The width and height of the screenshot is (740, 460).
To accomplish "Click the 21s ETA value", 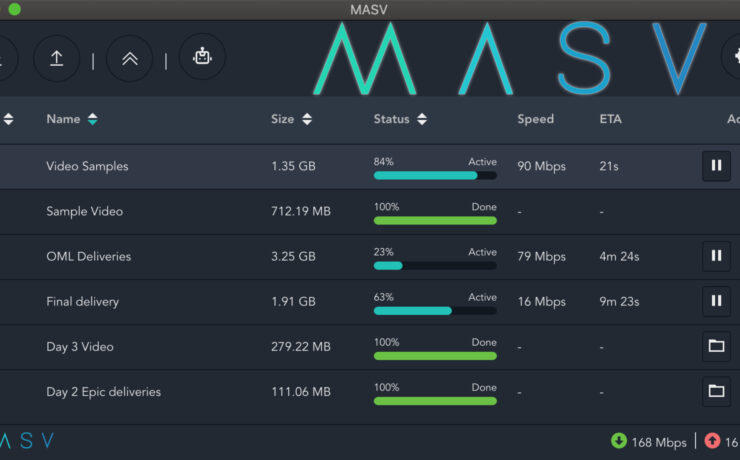I will click(x=609, y=166).
